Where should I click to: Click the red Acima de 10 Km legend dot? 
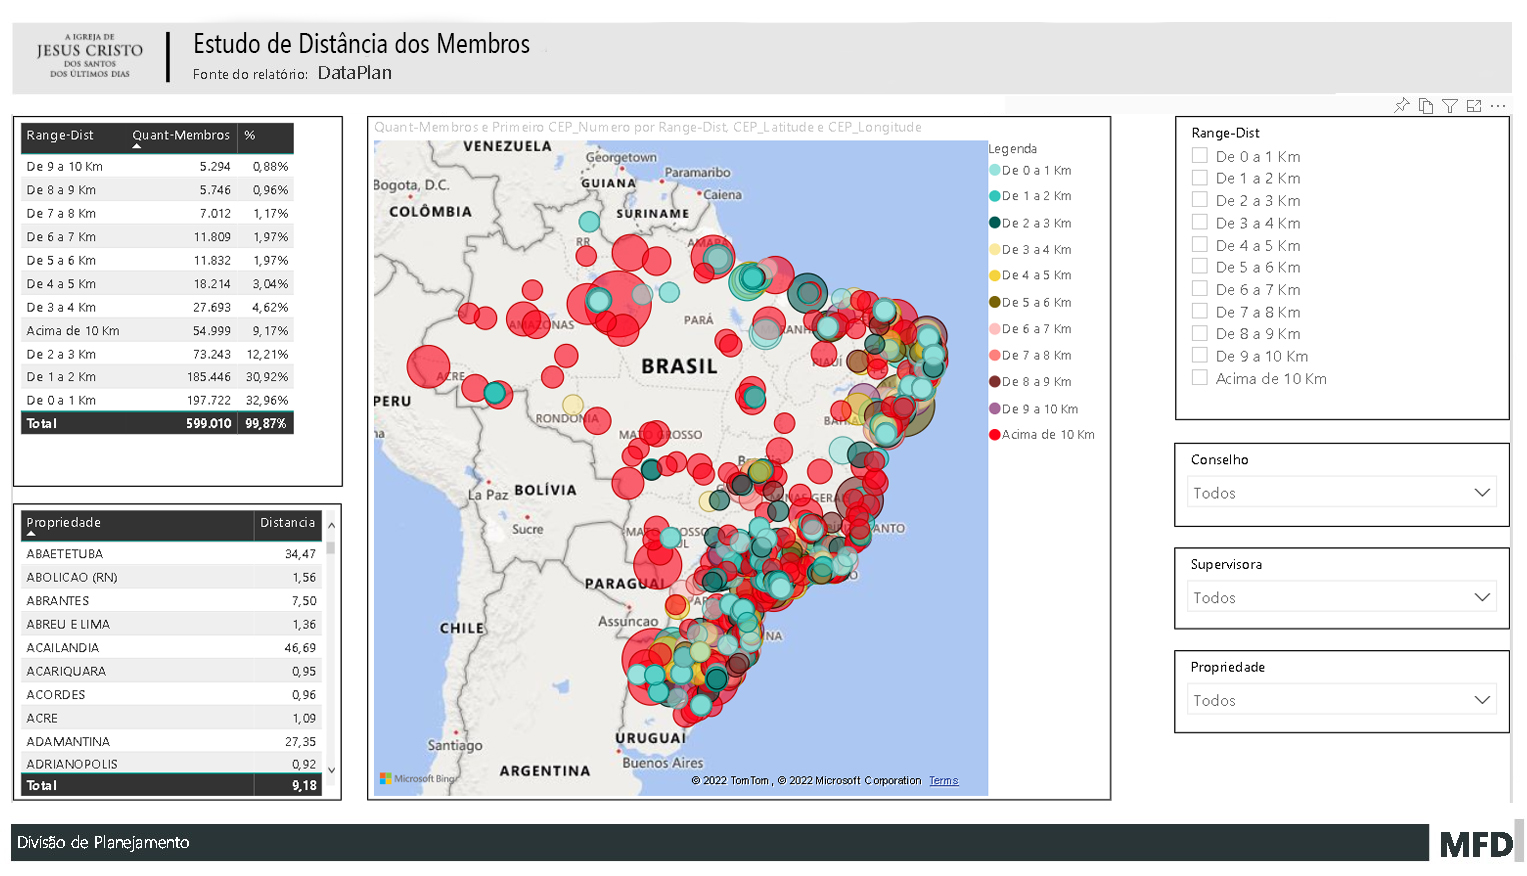click(x=995, y=435)
